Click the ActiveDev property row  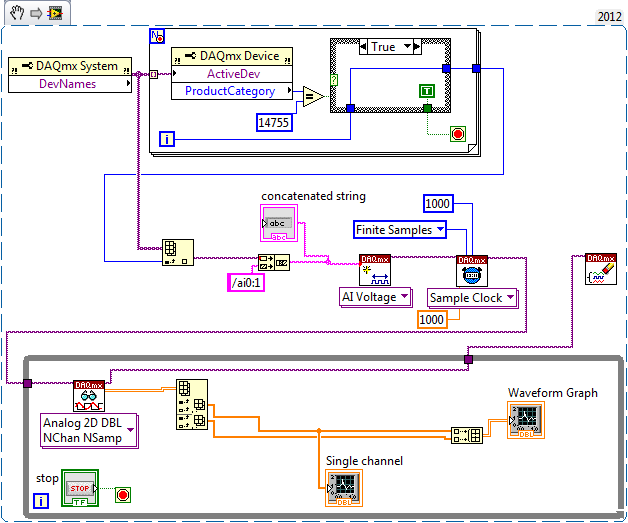[232, 74]
